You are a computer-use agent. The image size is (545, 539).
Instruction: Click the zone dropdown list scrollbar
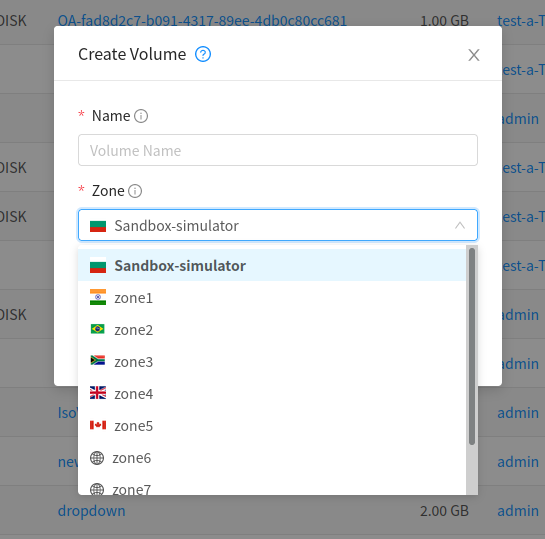pos(472,346)
